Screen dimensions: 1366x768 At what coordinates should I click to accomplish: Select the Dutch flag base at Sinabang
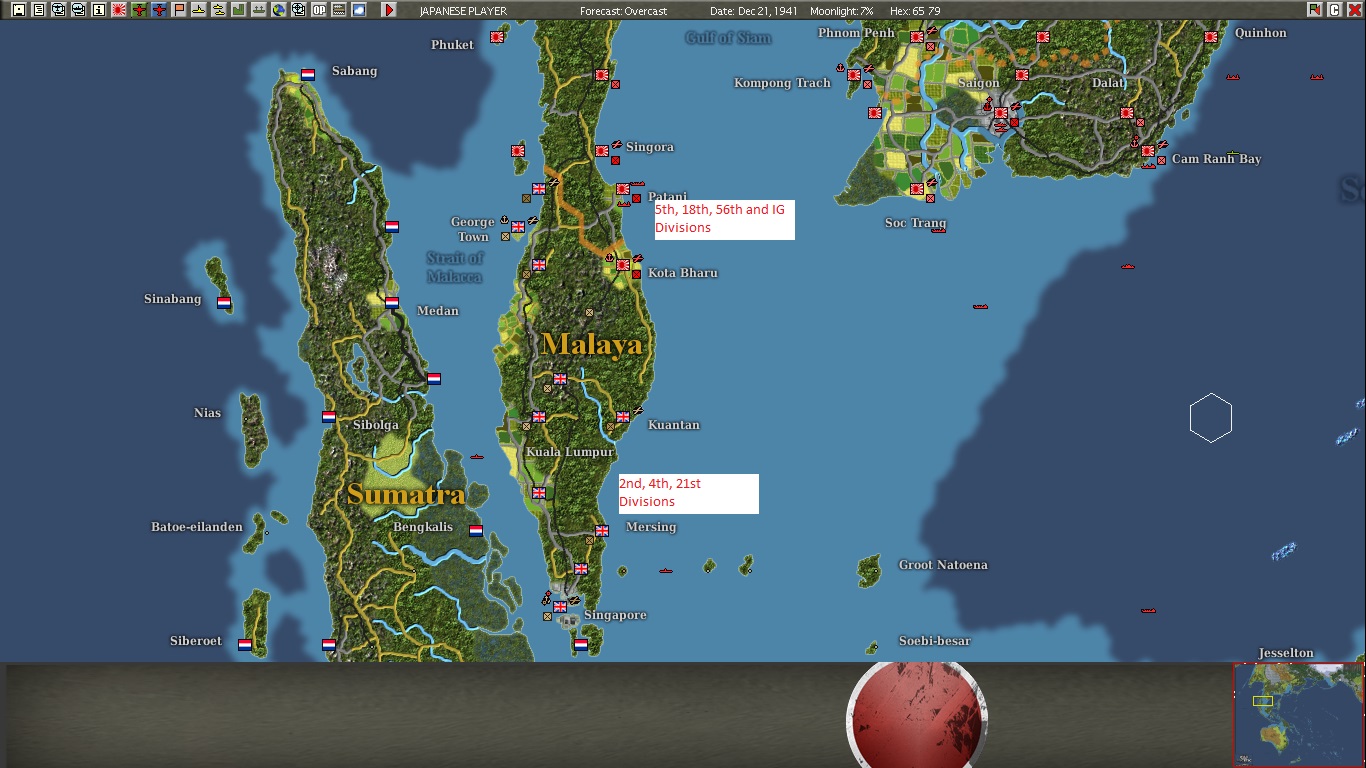pyautogui.click(x=224, y=302)
